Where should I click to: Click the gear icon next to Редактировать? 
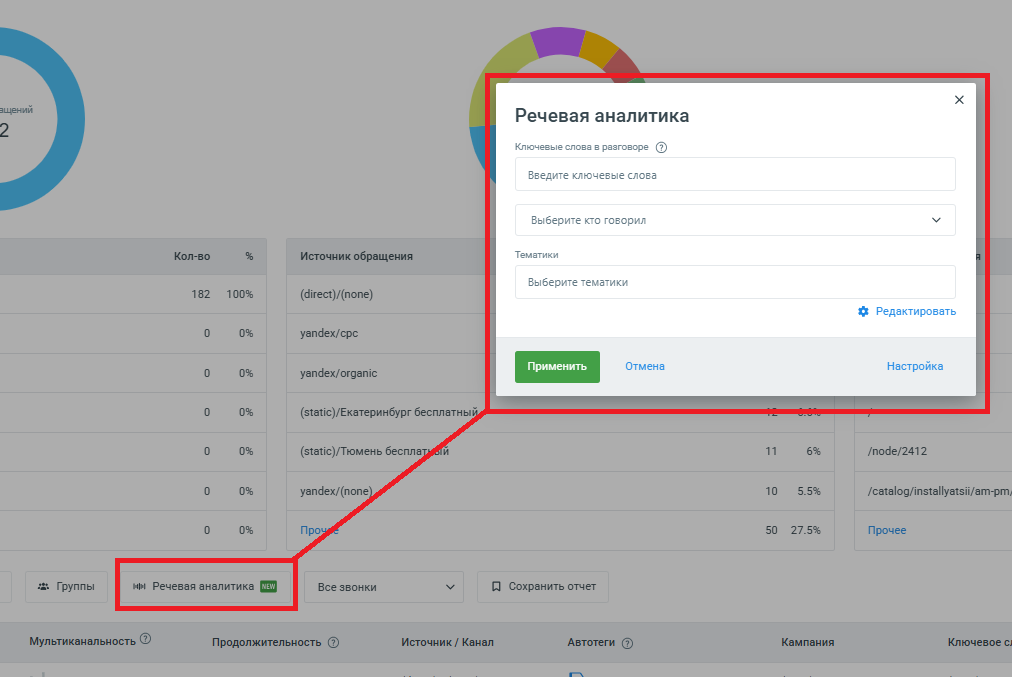tap(863, 312)
